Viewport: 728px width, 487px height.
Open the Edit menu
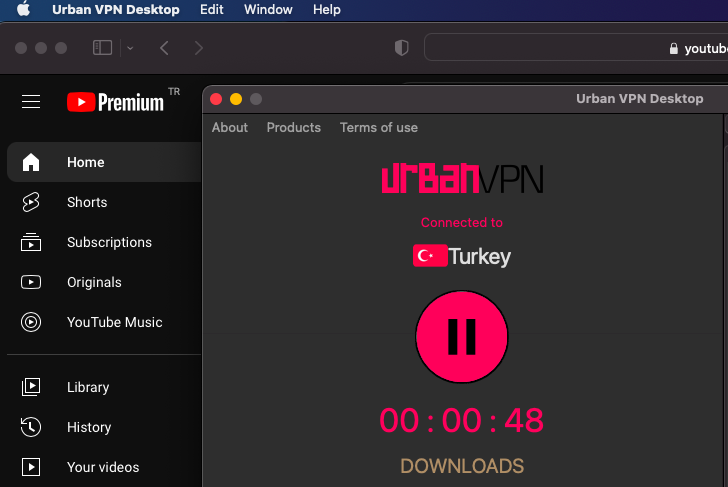[212, 9]
